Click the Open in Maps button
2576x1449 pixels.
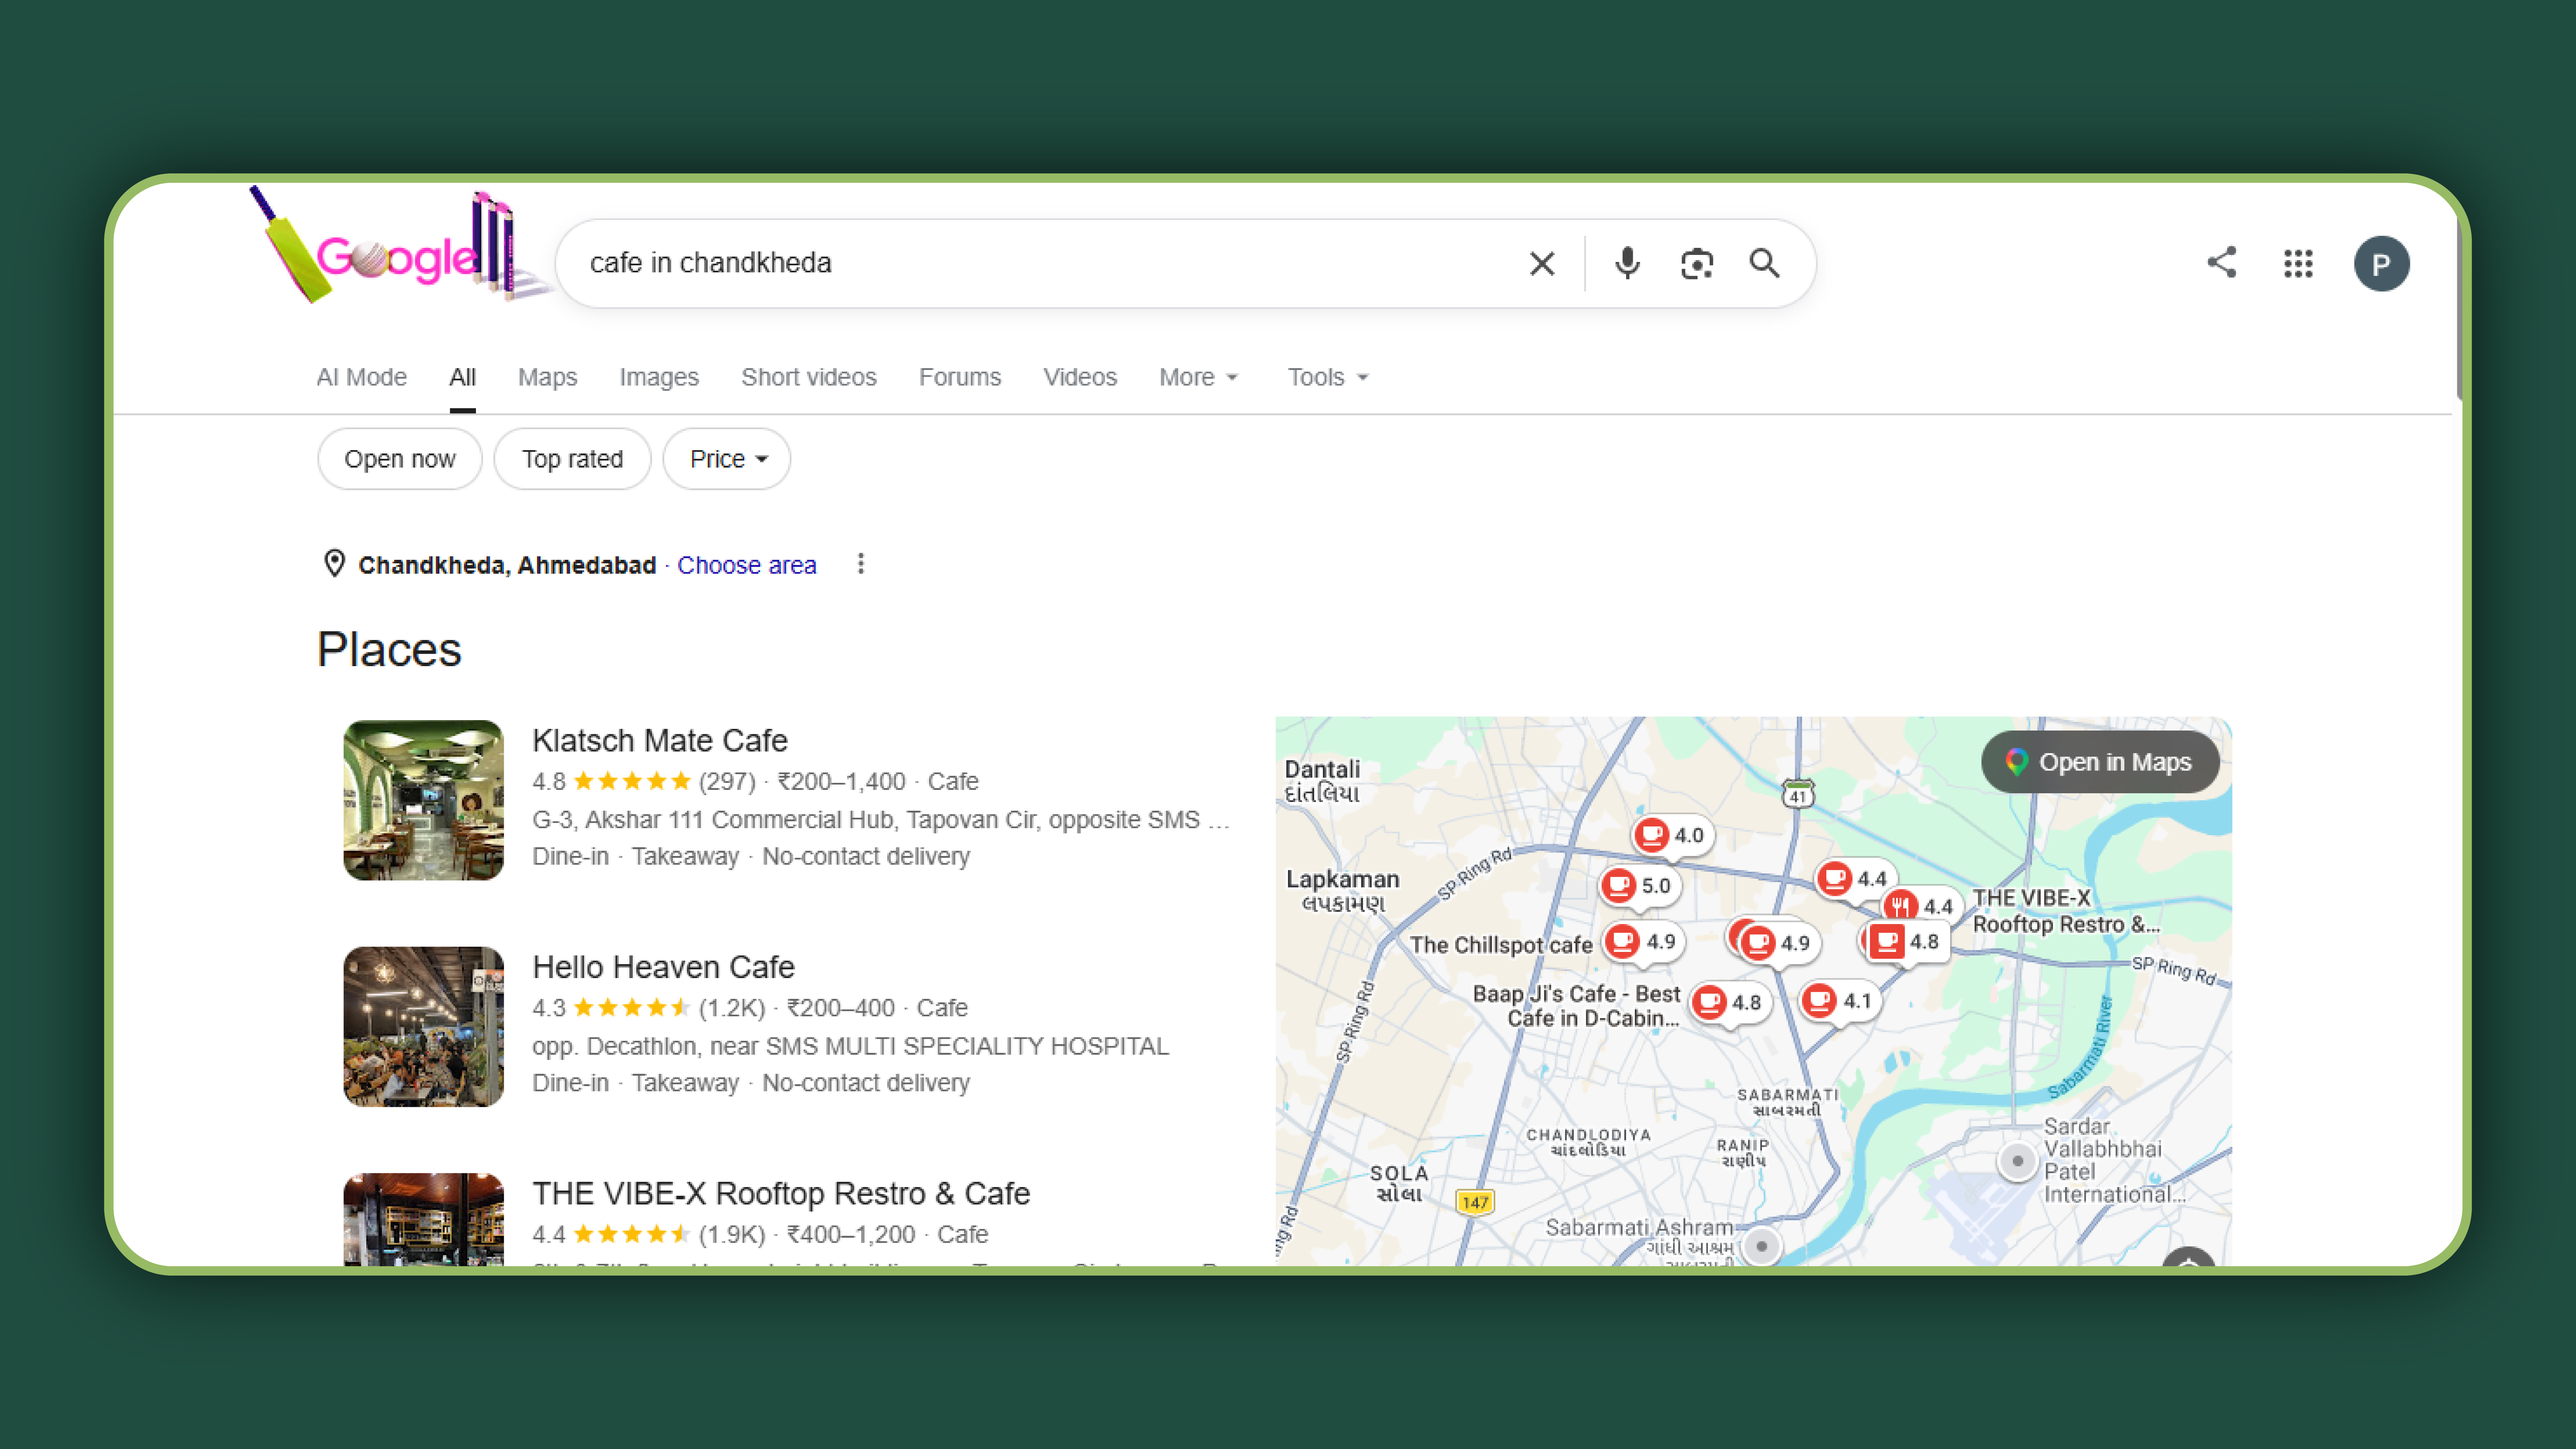[2100, 762]
